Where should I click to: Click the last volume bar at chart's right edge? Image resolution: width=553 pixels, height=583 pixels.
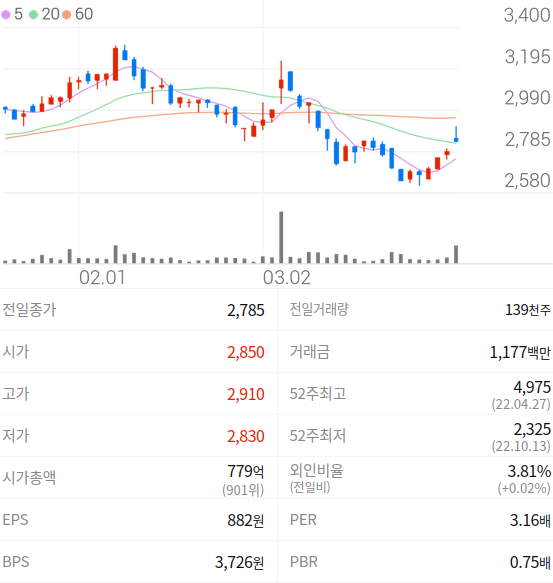coord(456,254)
